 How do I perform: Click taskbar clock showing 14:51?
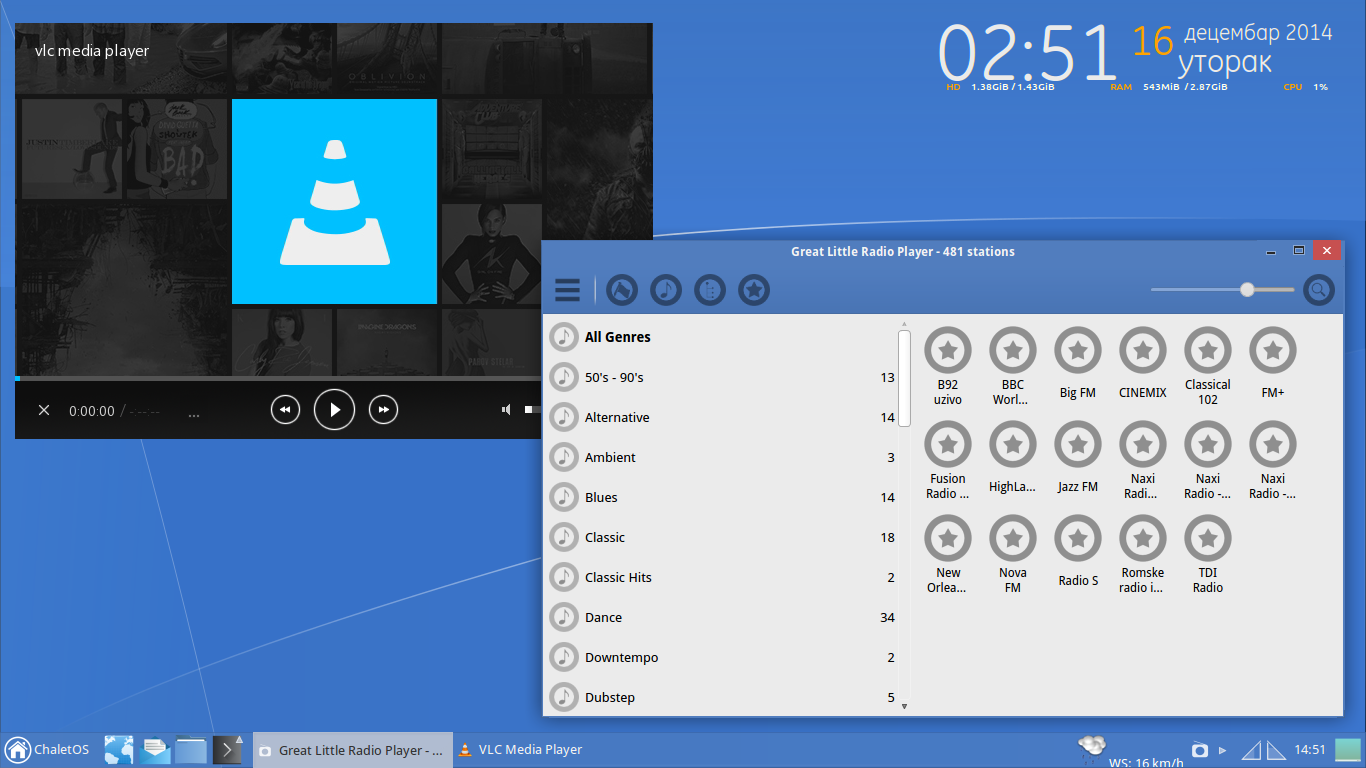point(1310,750)
